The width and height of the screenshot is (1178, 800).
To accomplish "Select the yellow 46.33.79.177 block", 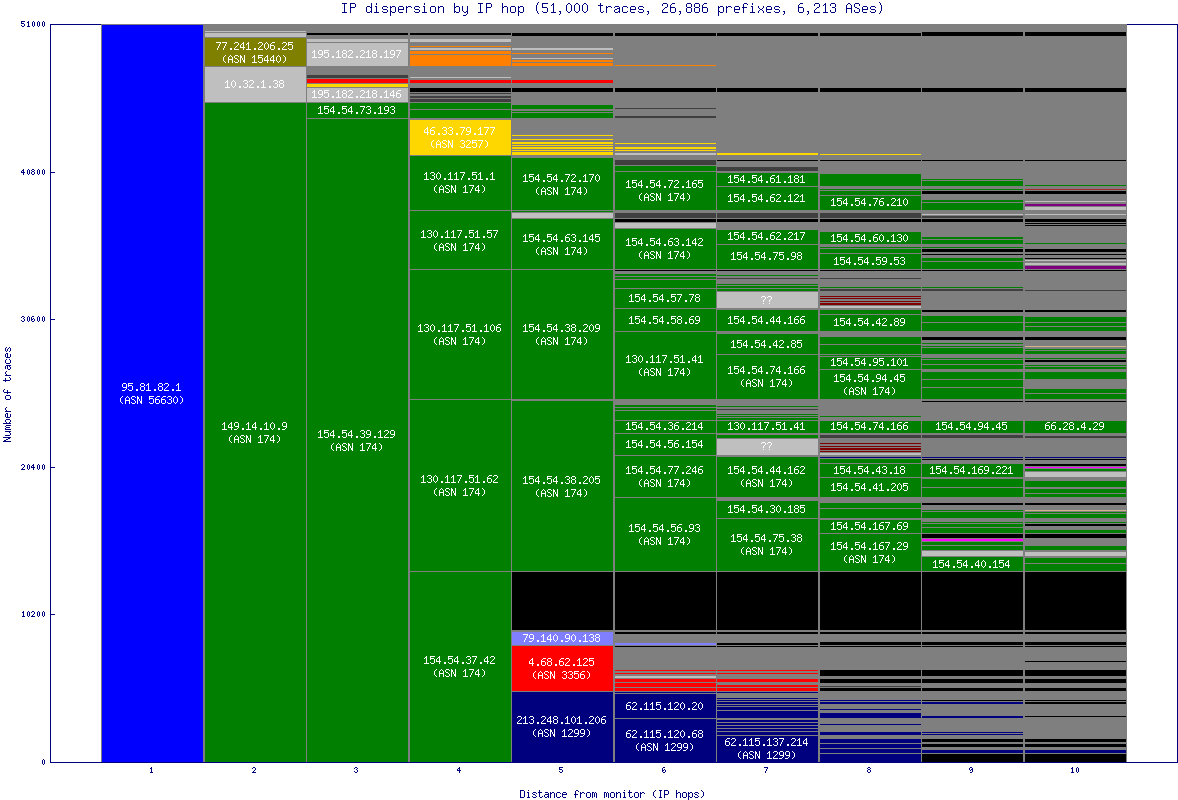I will coord(460,138).
